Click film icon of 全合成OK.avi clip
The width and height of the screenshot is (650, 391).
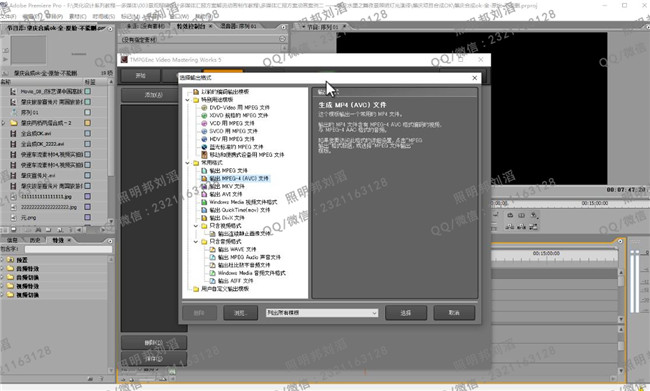coord(14,134)
